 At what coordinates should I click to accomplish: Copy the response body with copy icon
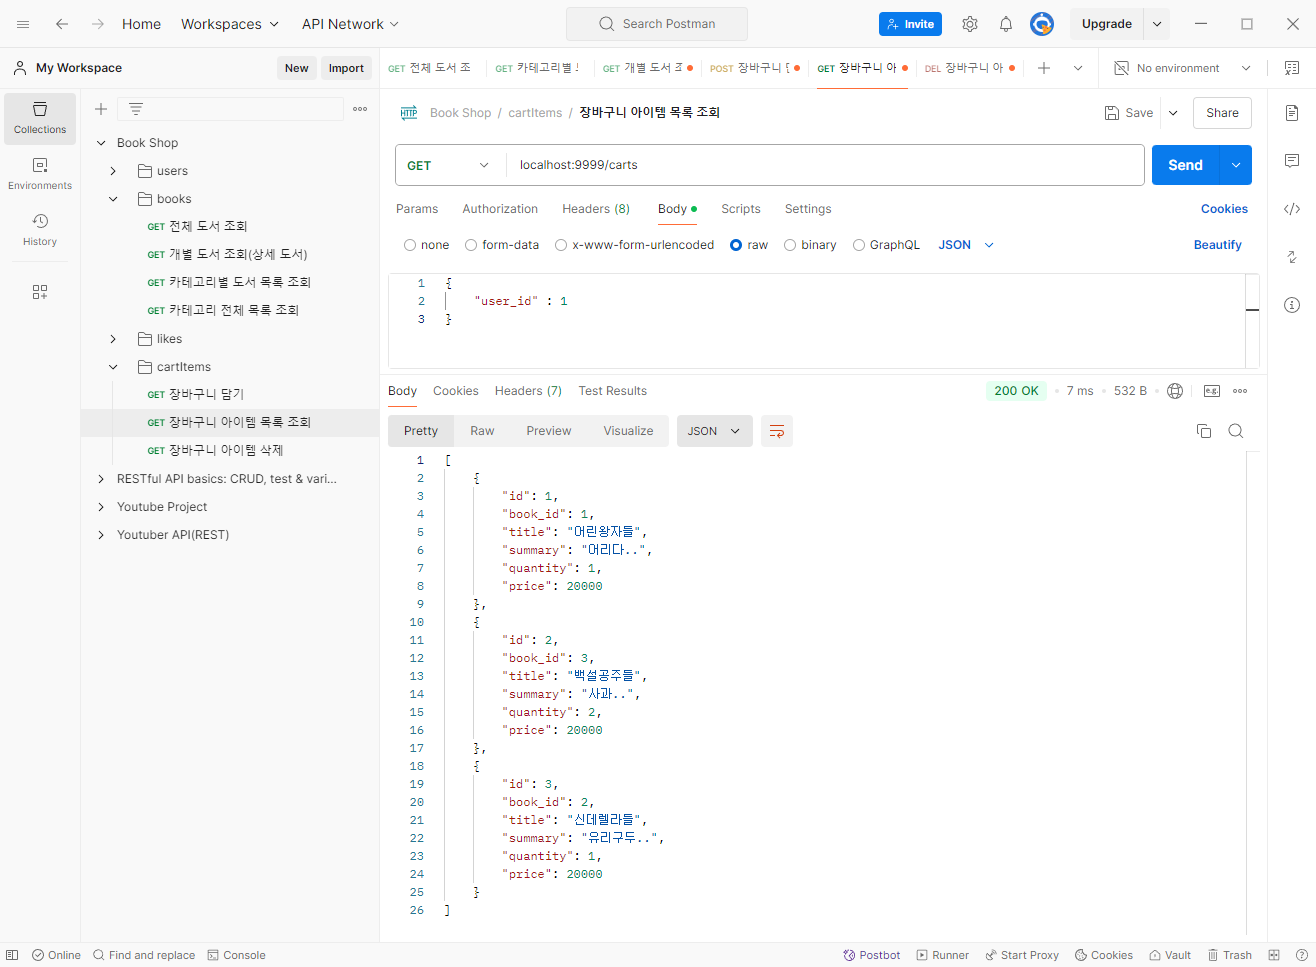pyautogui.click(x=1204, y=431)
